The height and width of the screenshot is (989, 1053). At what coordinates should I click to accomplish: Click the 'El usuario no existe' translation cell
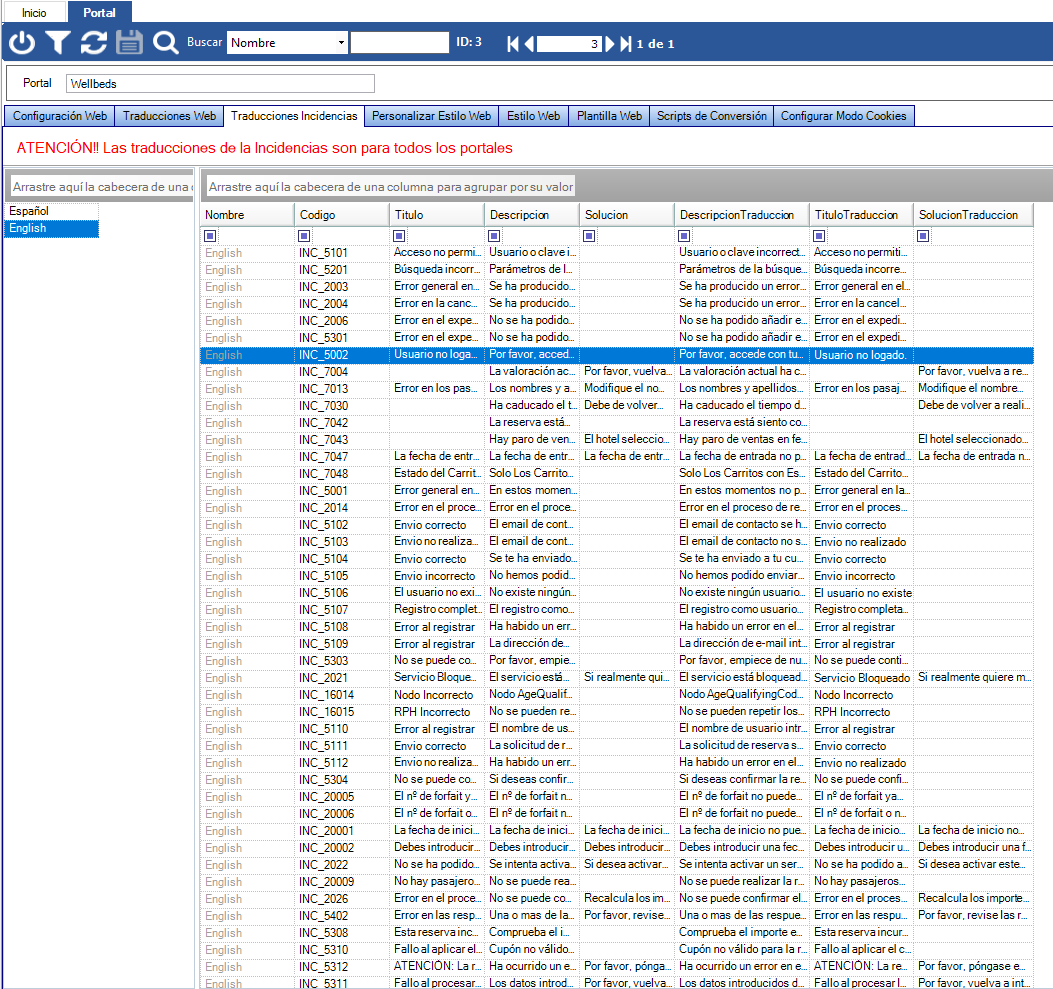[861, 593]
